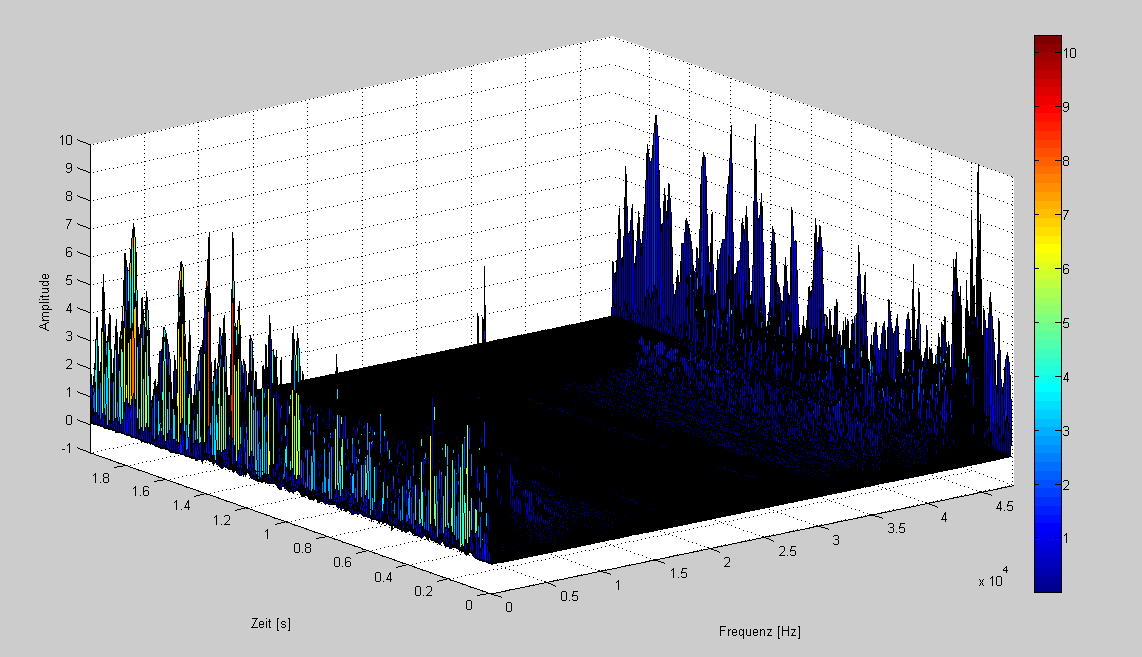This screenshot has height=657, width=1142.
Task: Click the cyan region of the colorbar
Action: click(1047, 385)
